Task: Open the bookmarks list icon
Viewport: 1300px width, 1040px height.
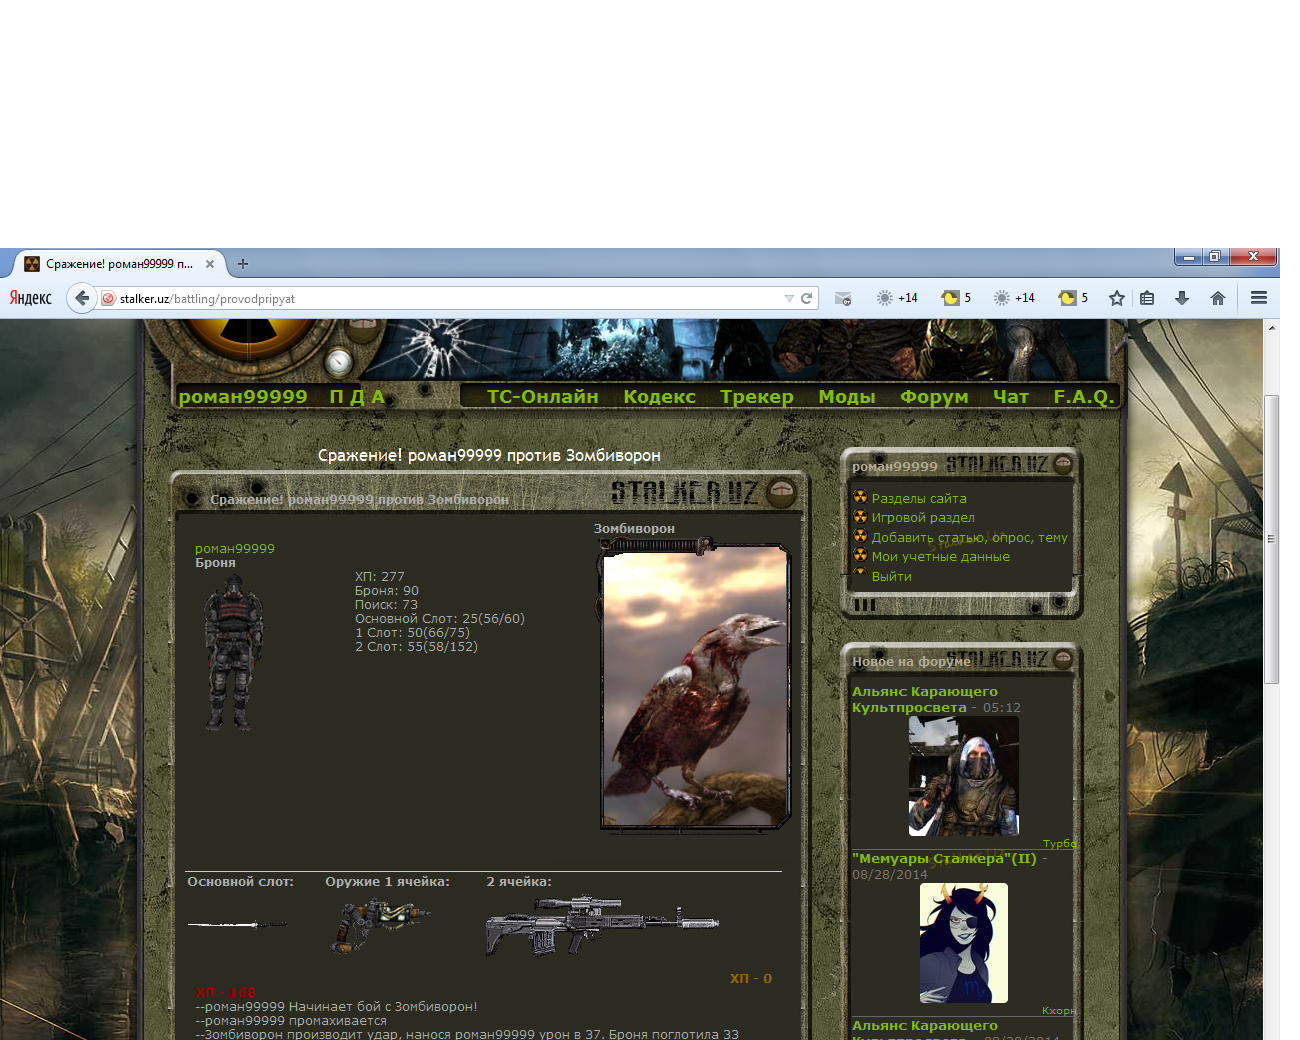Action: [1147, 298]
